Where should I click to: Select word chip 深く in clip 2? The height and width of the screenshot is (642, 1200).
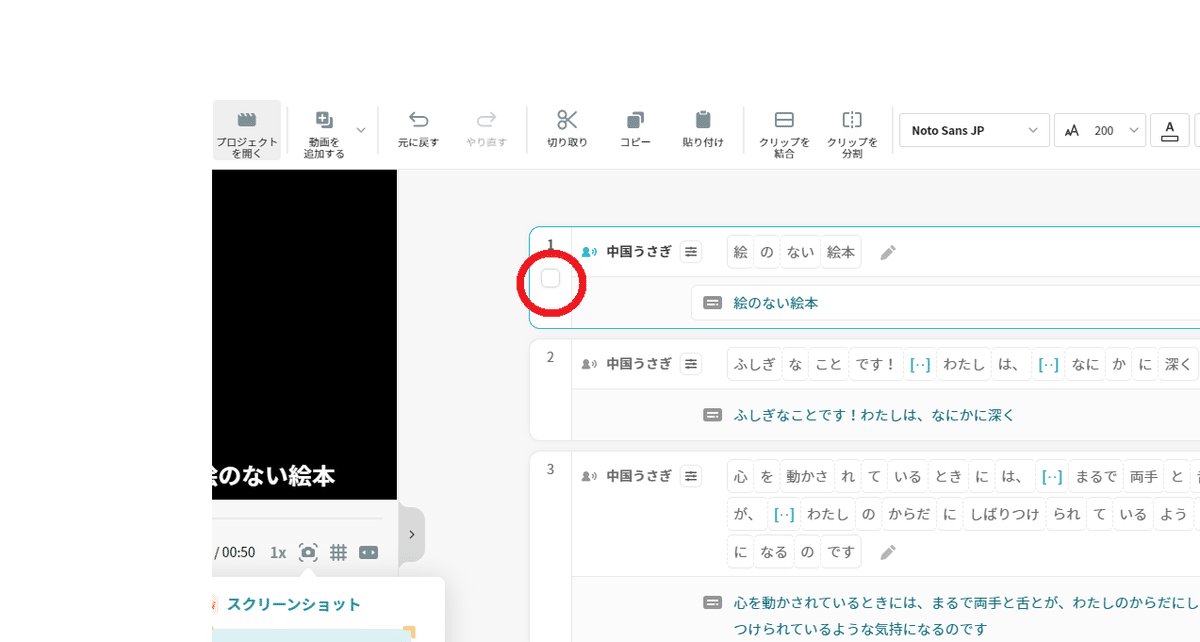[1178, 364]
